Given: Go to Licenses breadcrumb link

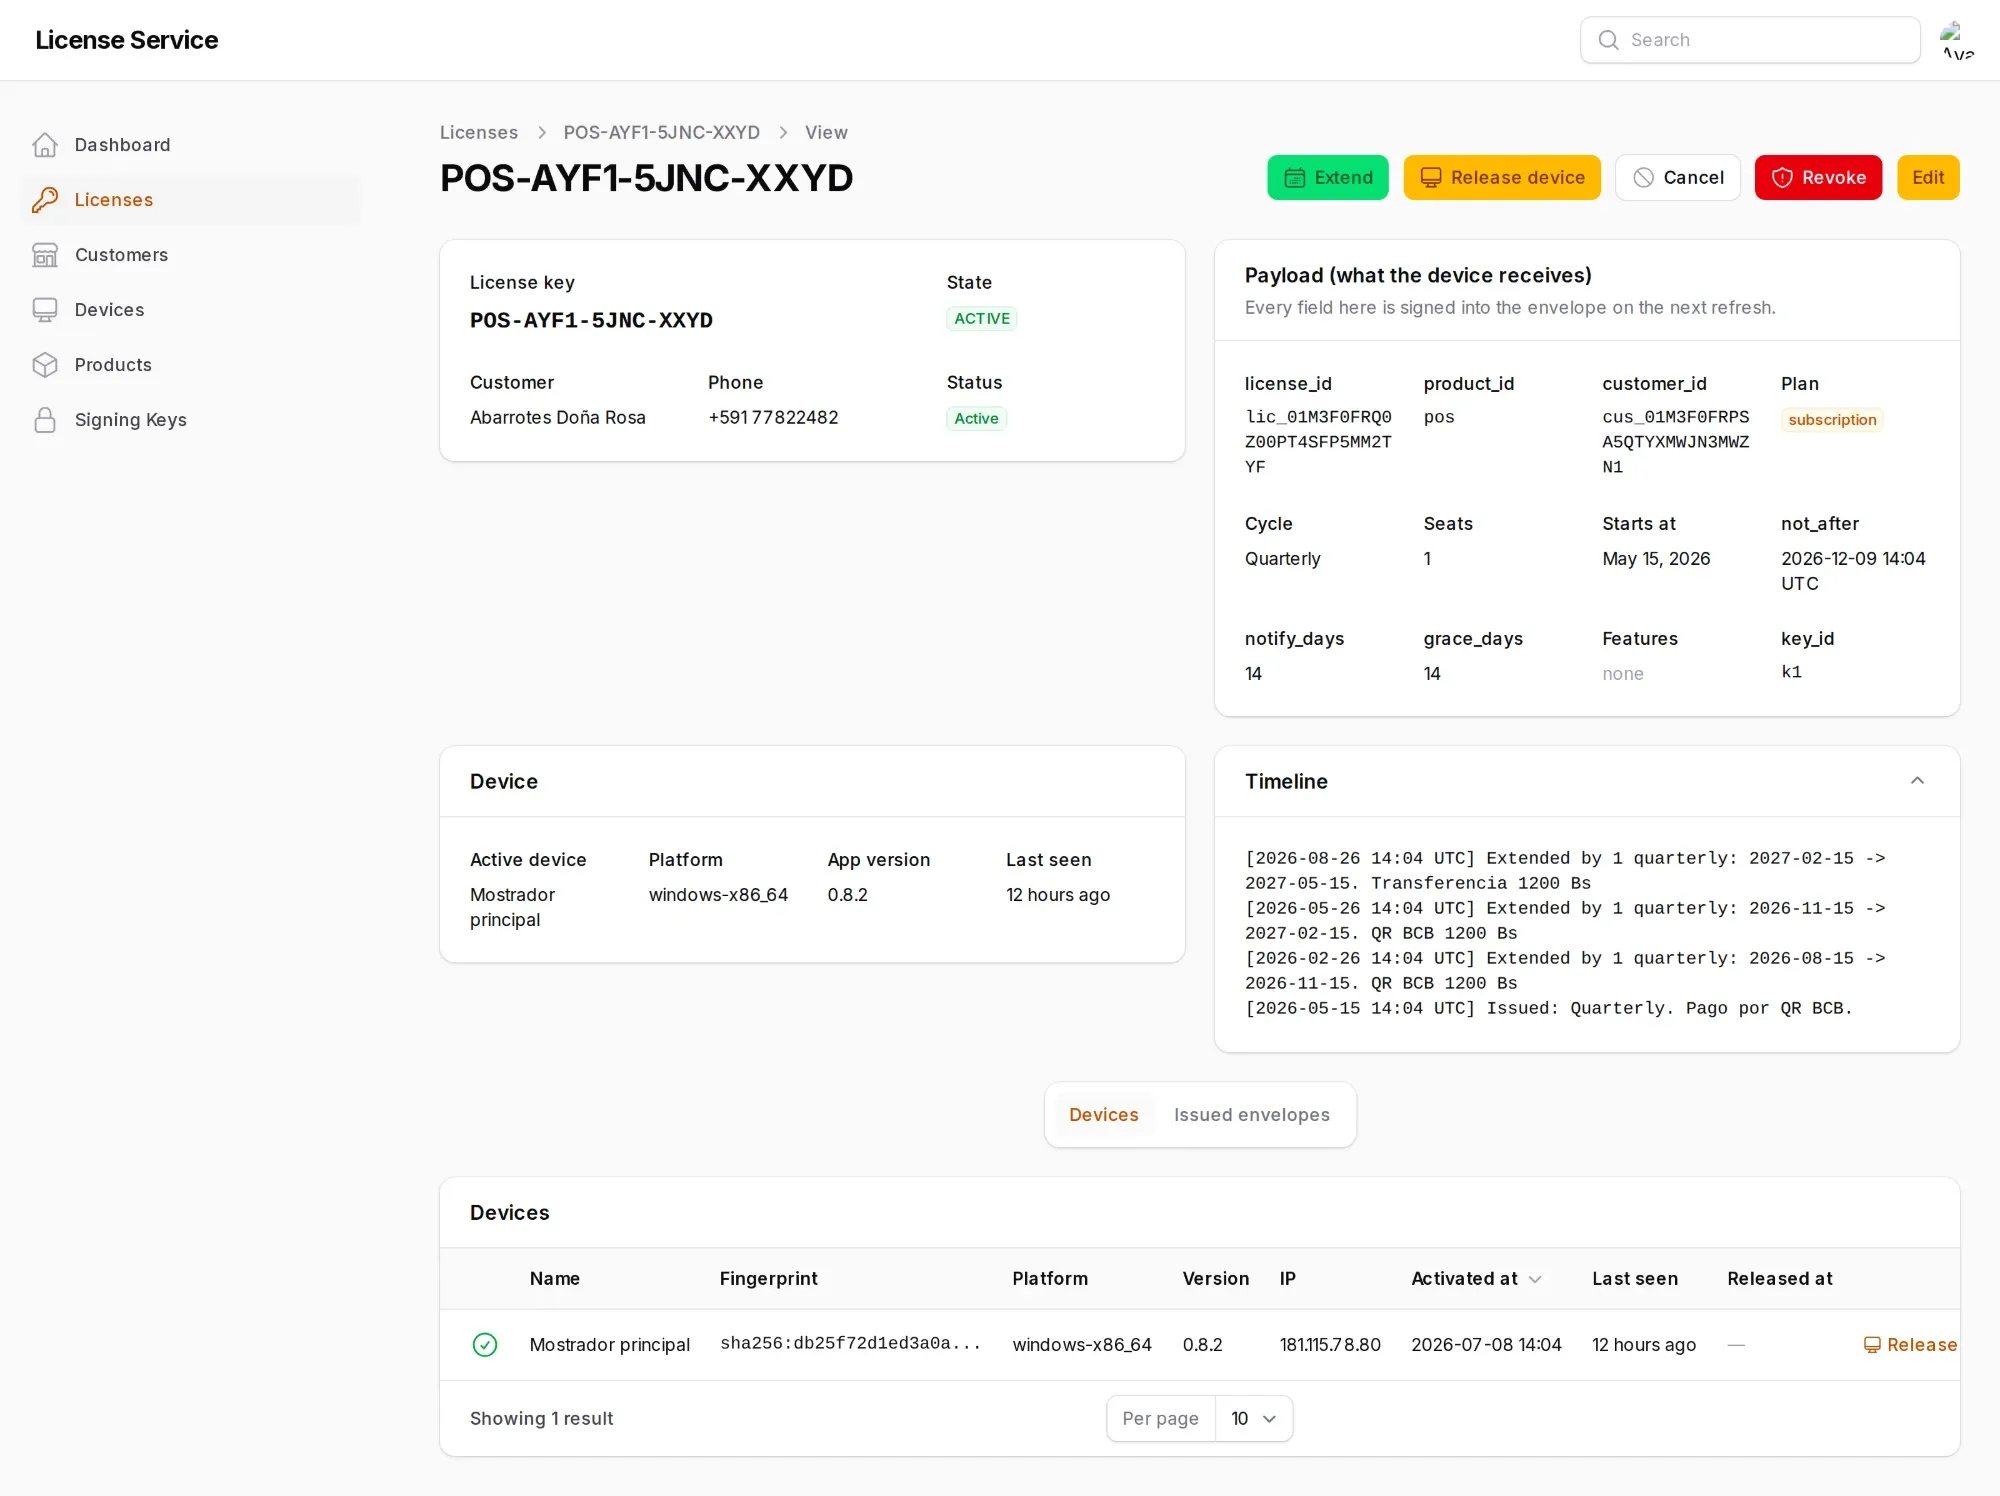Looking at the screenshot, I should click(479, 133).
